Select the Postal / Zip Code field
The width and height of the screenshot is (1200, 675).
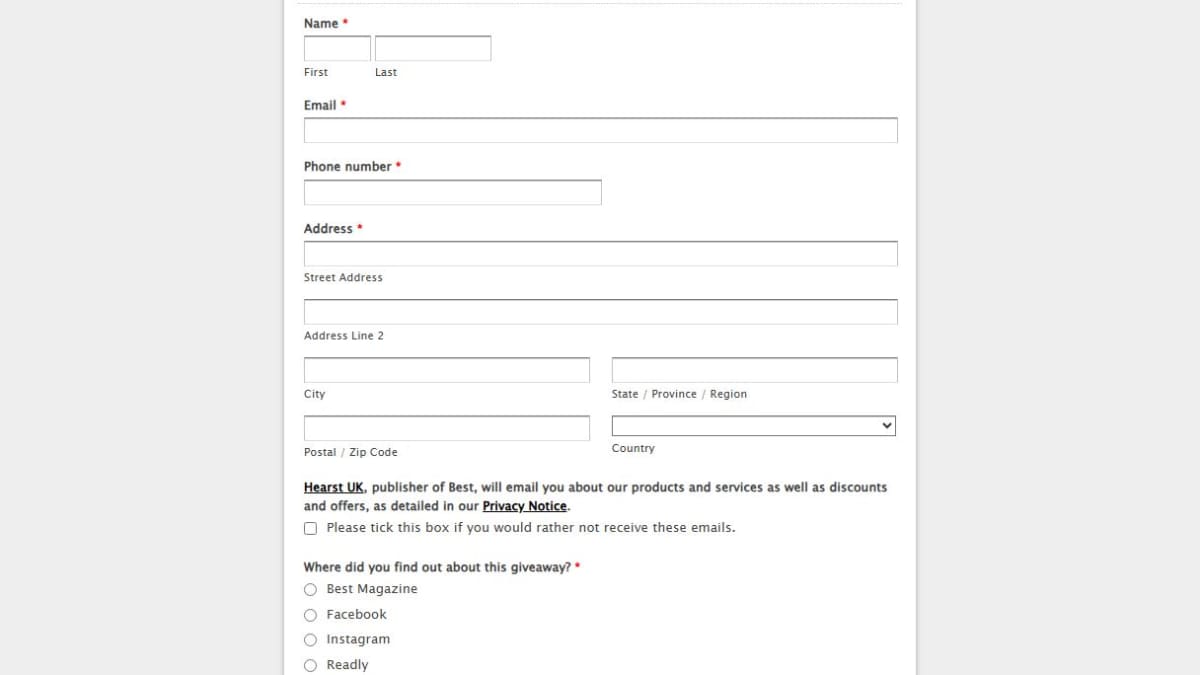(x=447, y=428)
